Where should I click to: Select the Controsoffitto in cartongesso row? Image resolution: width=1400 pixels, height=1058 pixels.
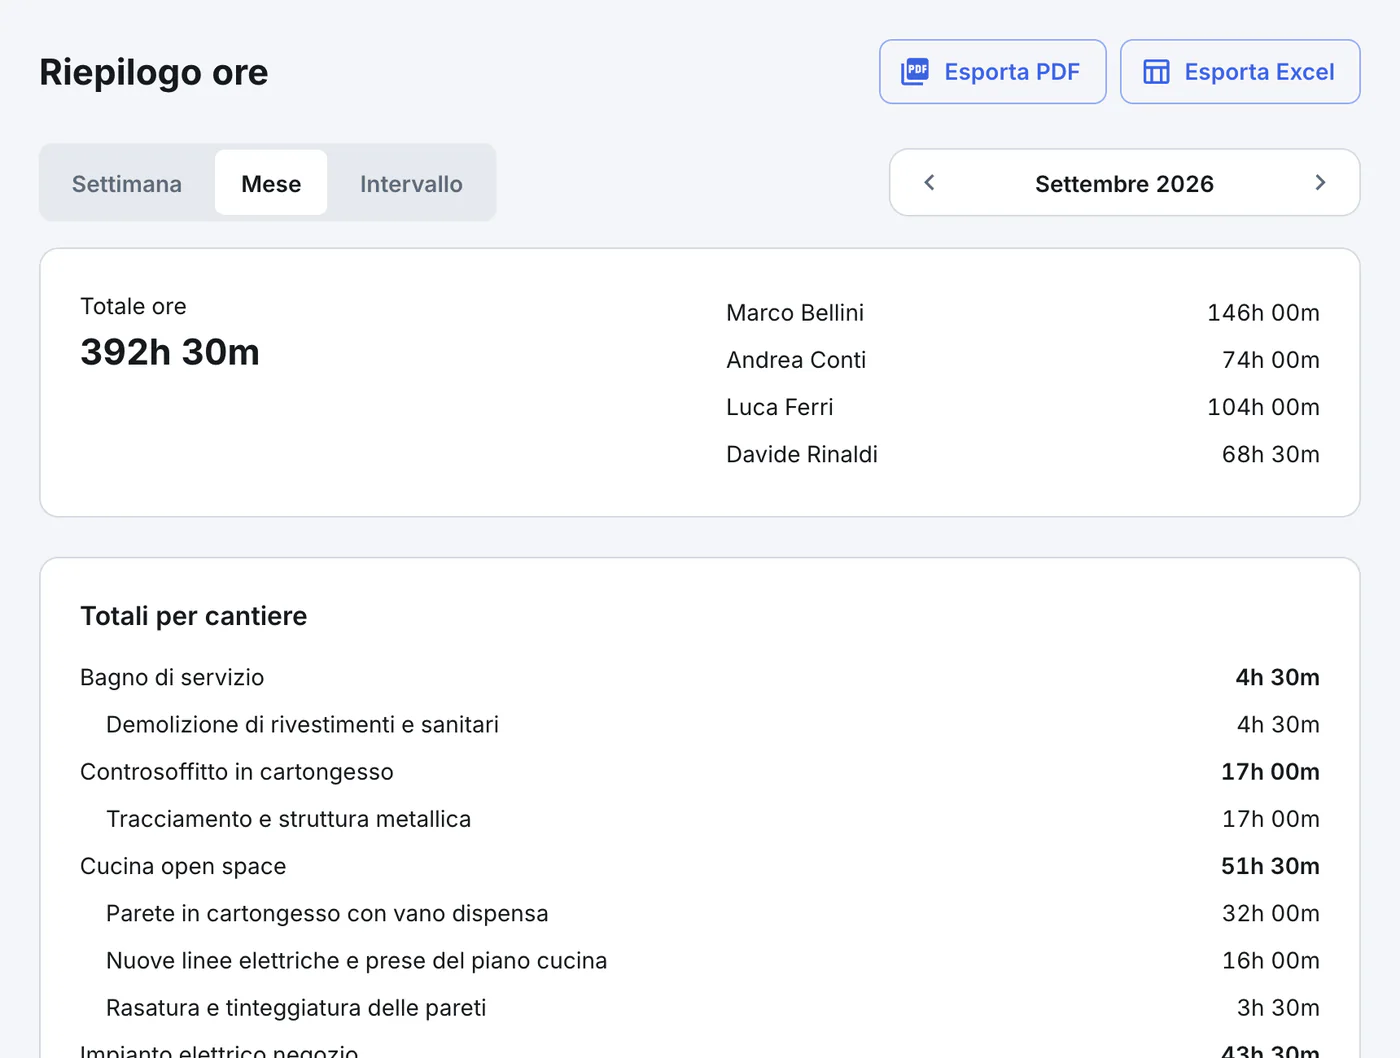[x=700, y=772]
